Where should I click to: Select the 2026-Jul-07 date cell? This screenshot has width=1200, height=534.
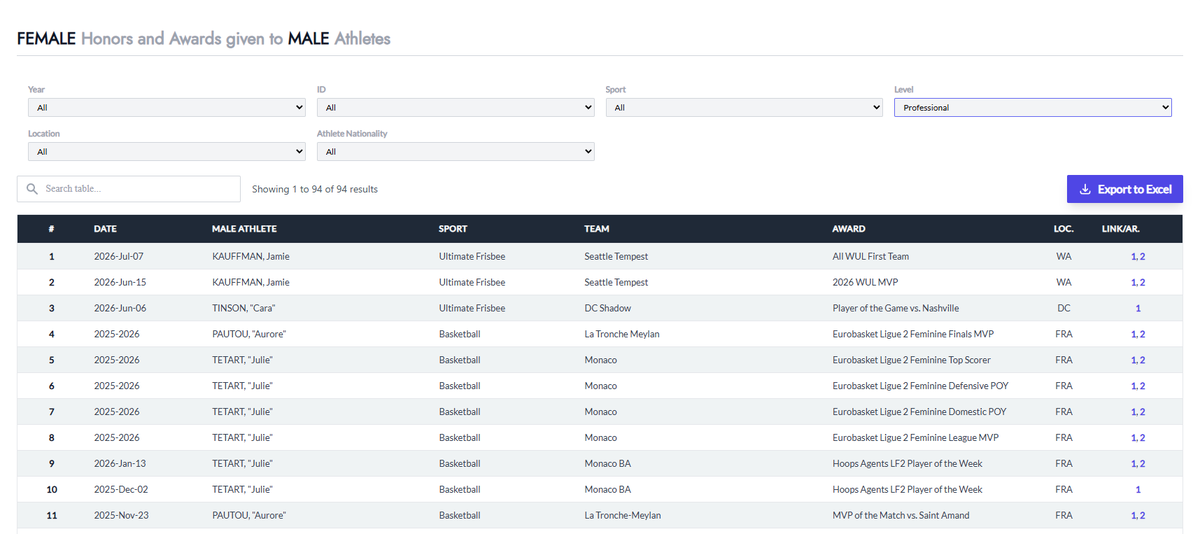pyautogui.click(x=119, y=256)
